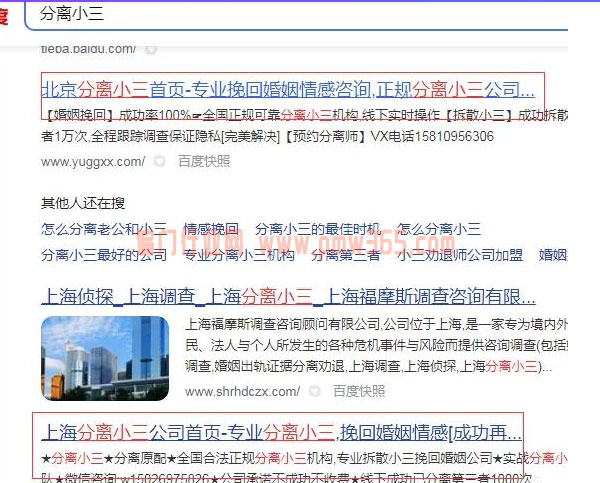Viewport: 600px width, 483px height.
Task: Select related search 分离小三最好的公司
Action: pos(104,255)
